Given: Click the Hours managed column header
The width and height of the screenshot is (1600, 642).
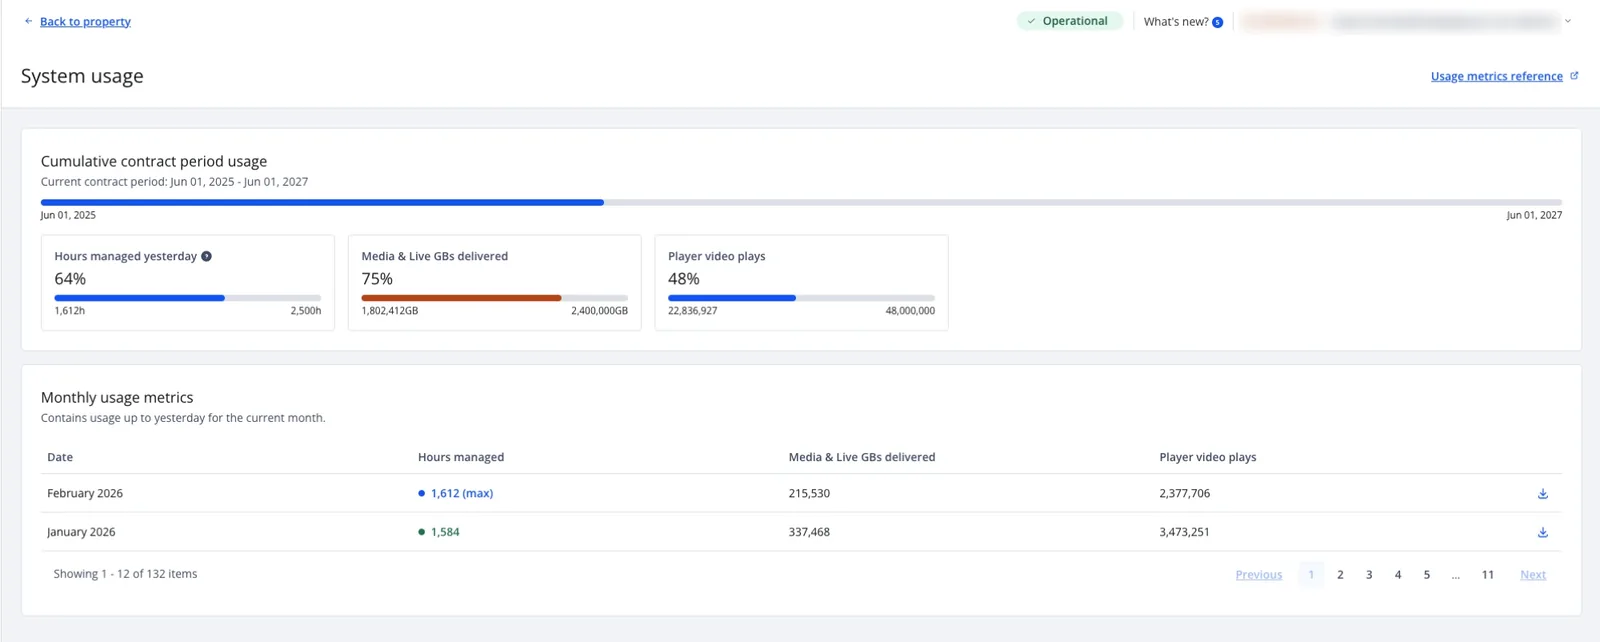Looking at the screenshot, I should pyautogui.click(x=461, y=457).
